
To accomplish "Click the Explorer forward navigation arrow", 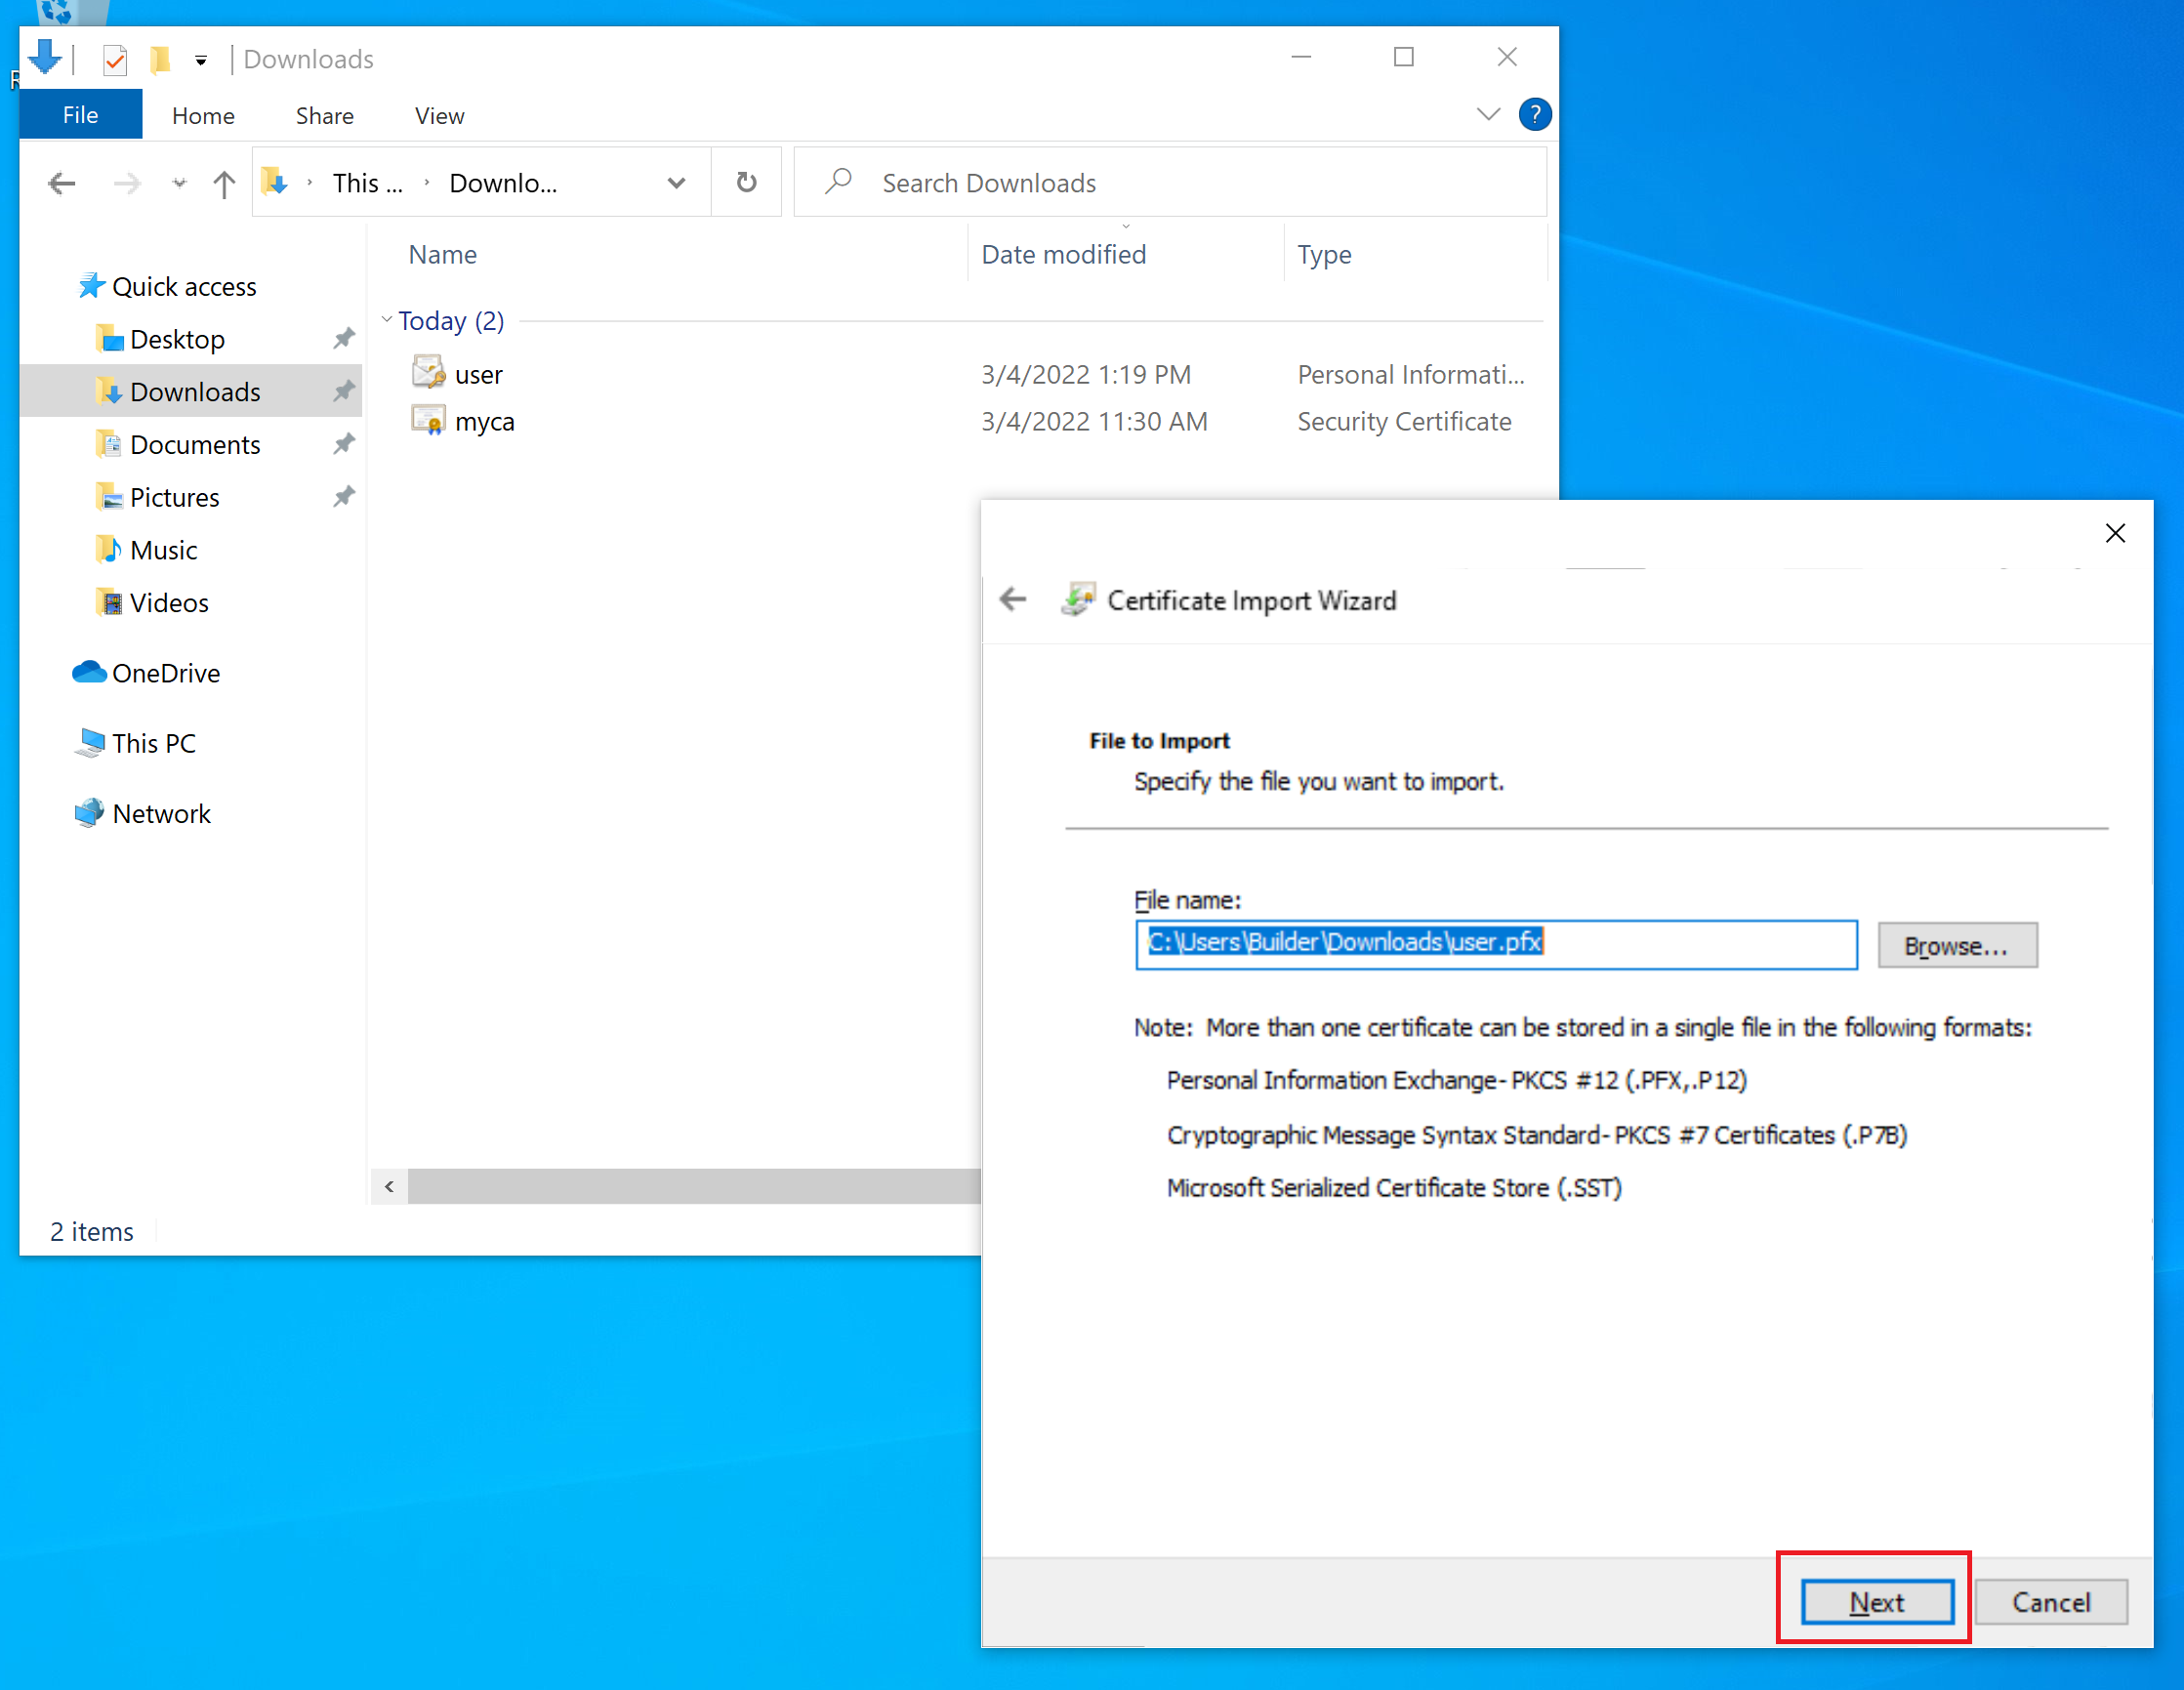I will click(x=126, y=183).
